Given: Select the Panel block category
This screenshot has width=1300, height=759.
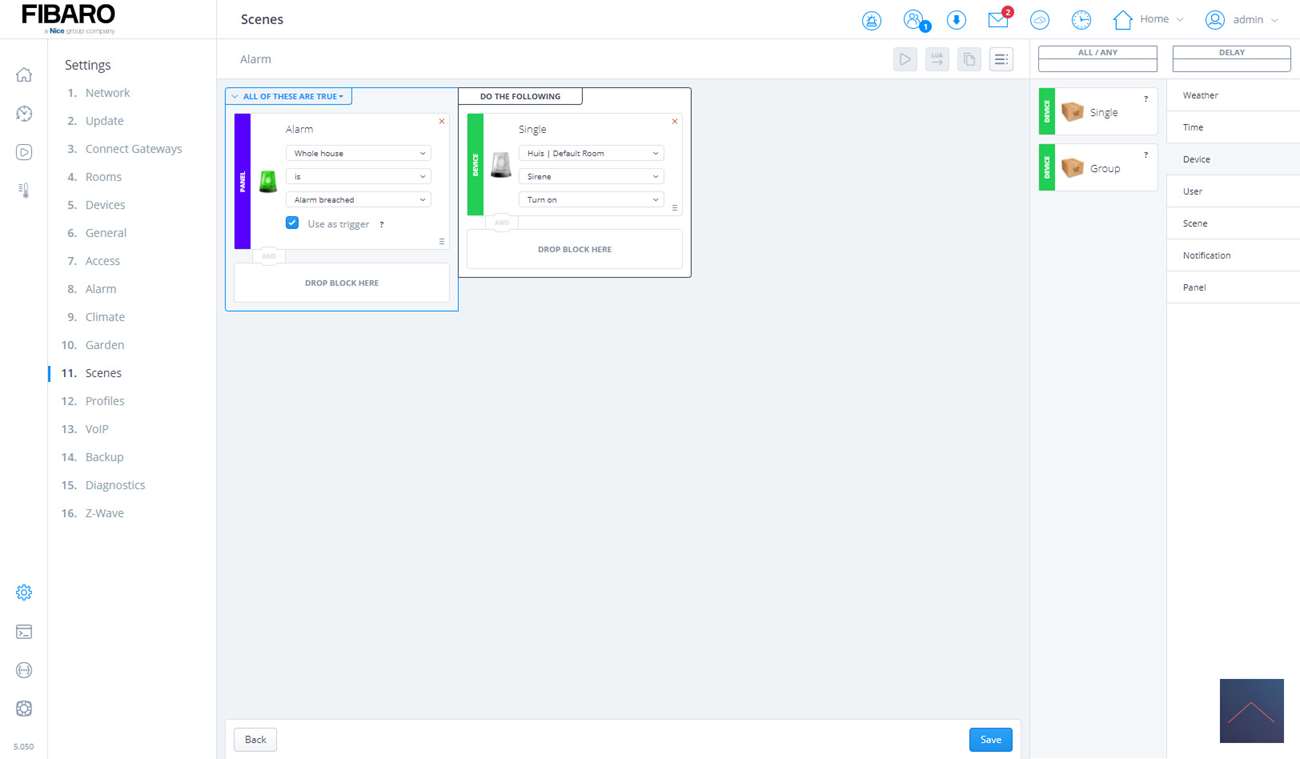Looking at the screenshot, I should 1233,287.
